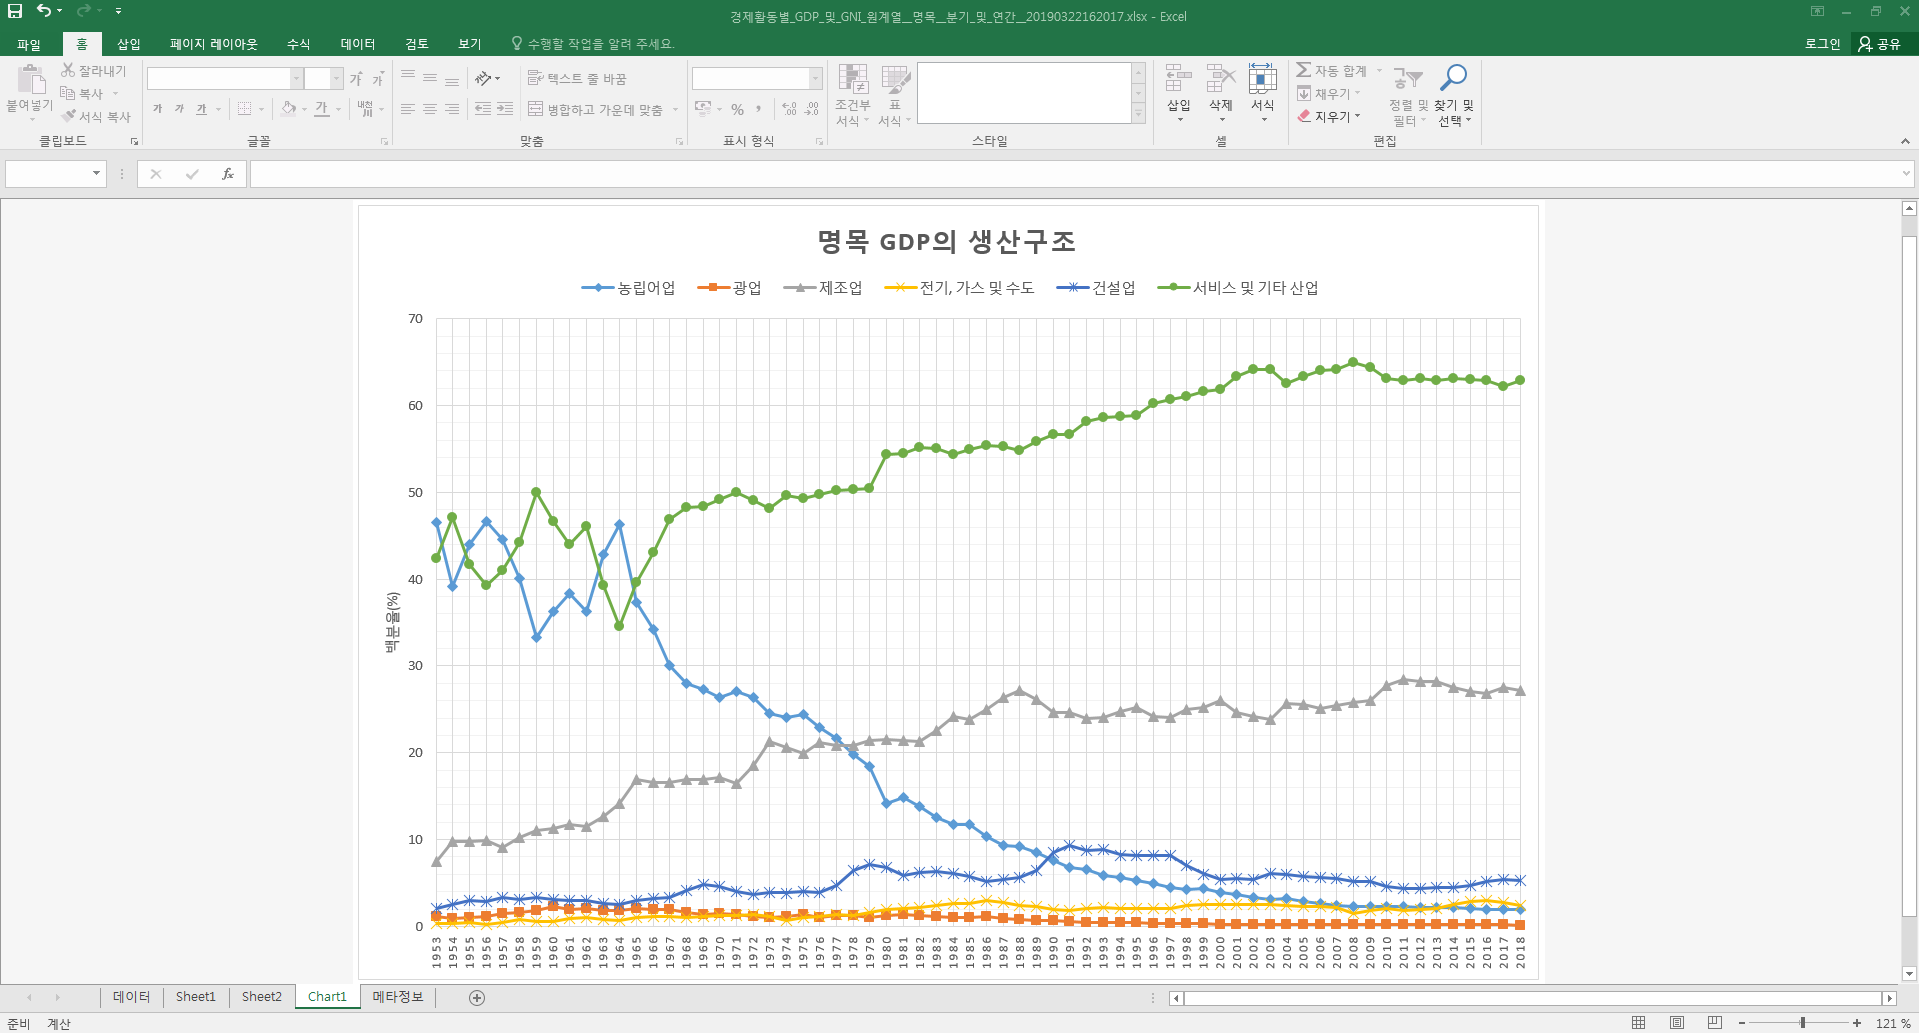The image size is (1919, 1033).
Task: Click the Insert cells (삽입) ribbon icon
Action: pyautogui.click(x=1179, y=80)
